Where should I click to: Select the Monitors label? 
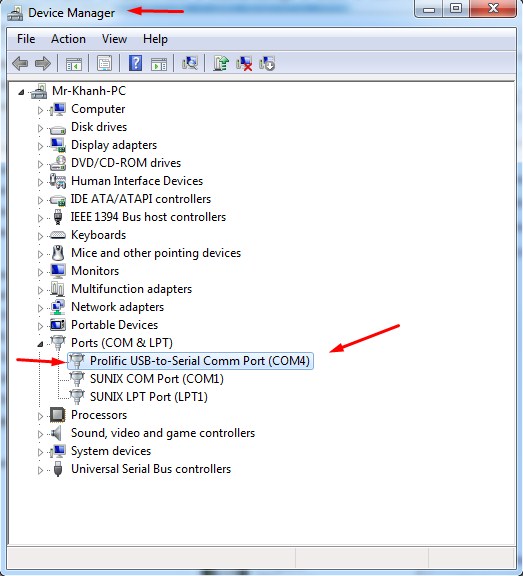[95, 271]
